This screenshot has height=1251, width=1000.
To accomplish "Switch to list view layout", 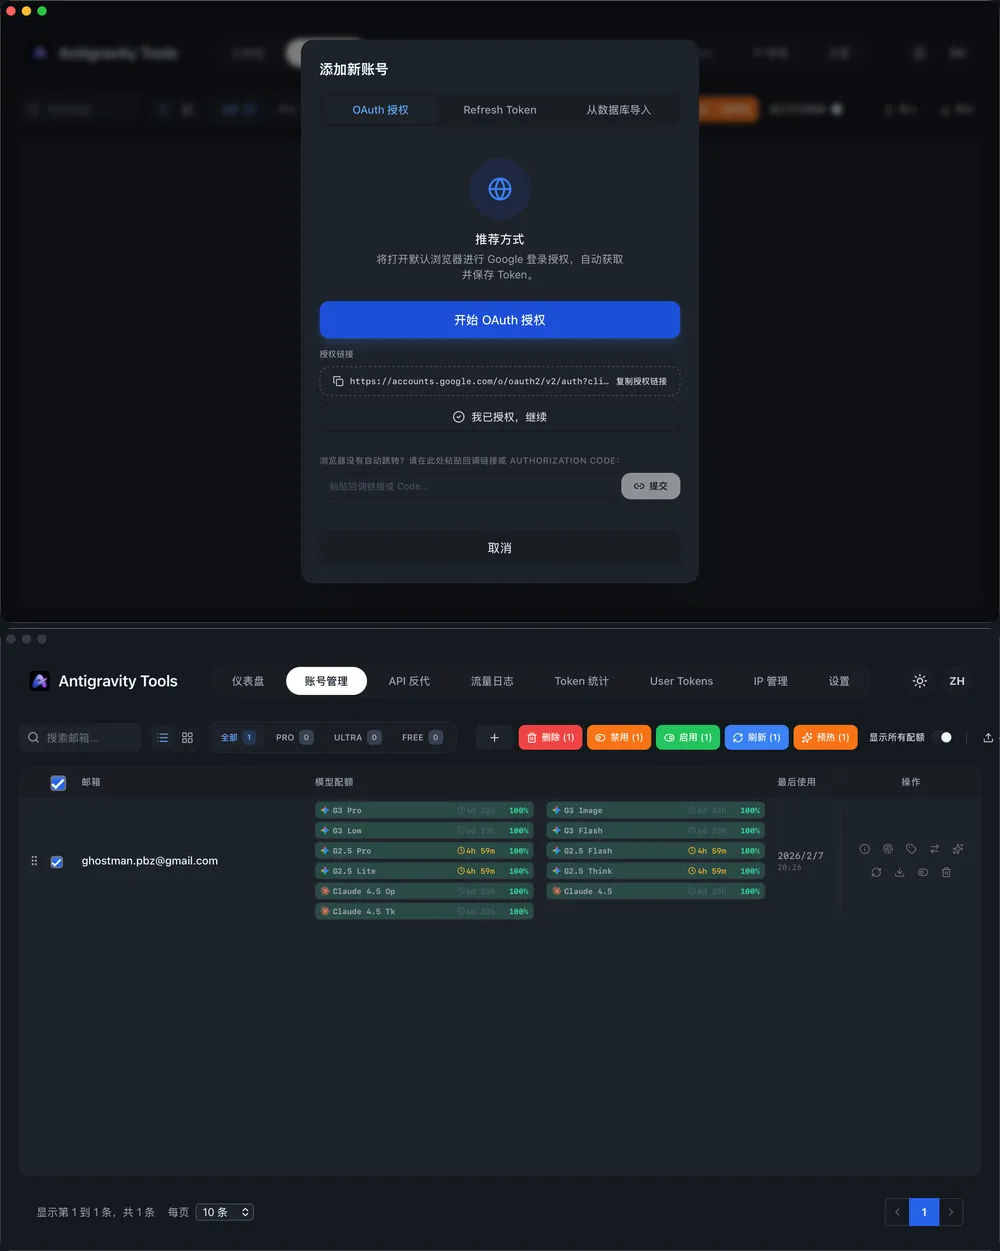I will pos(162,737).
